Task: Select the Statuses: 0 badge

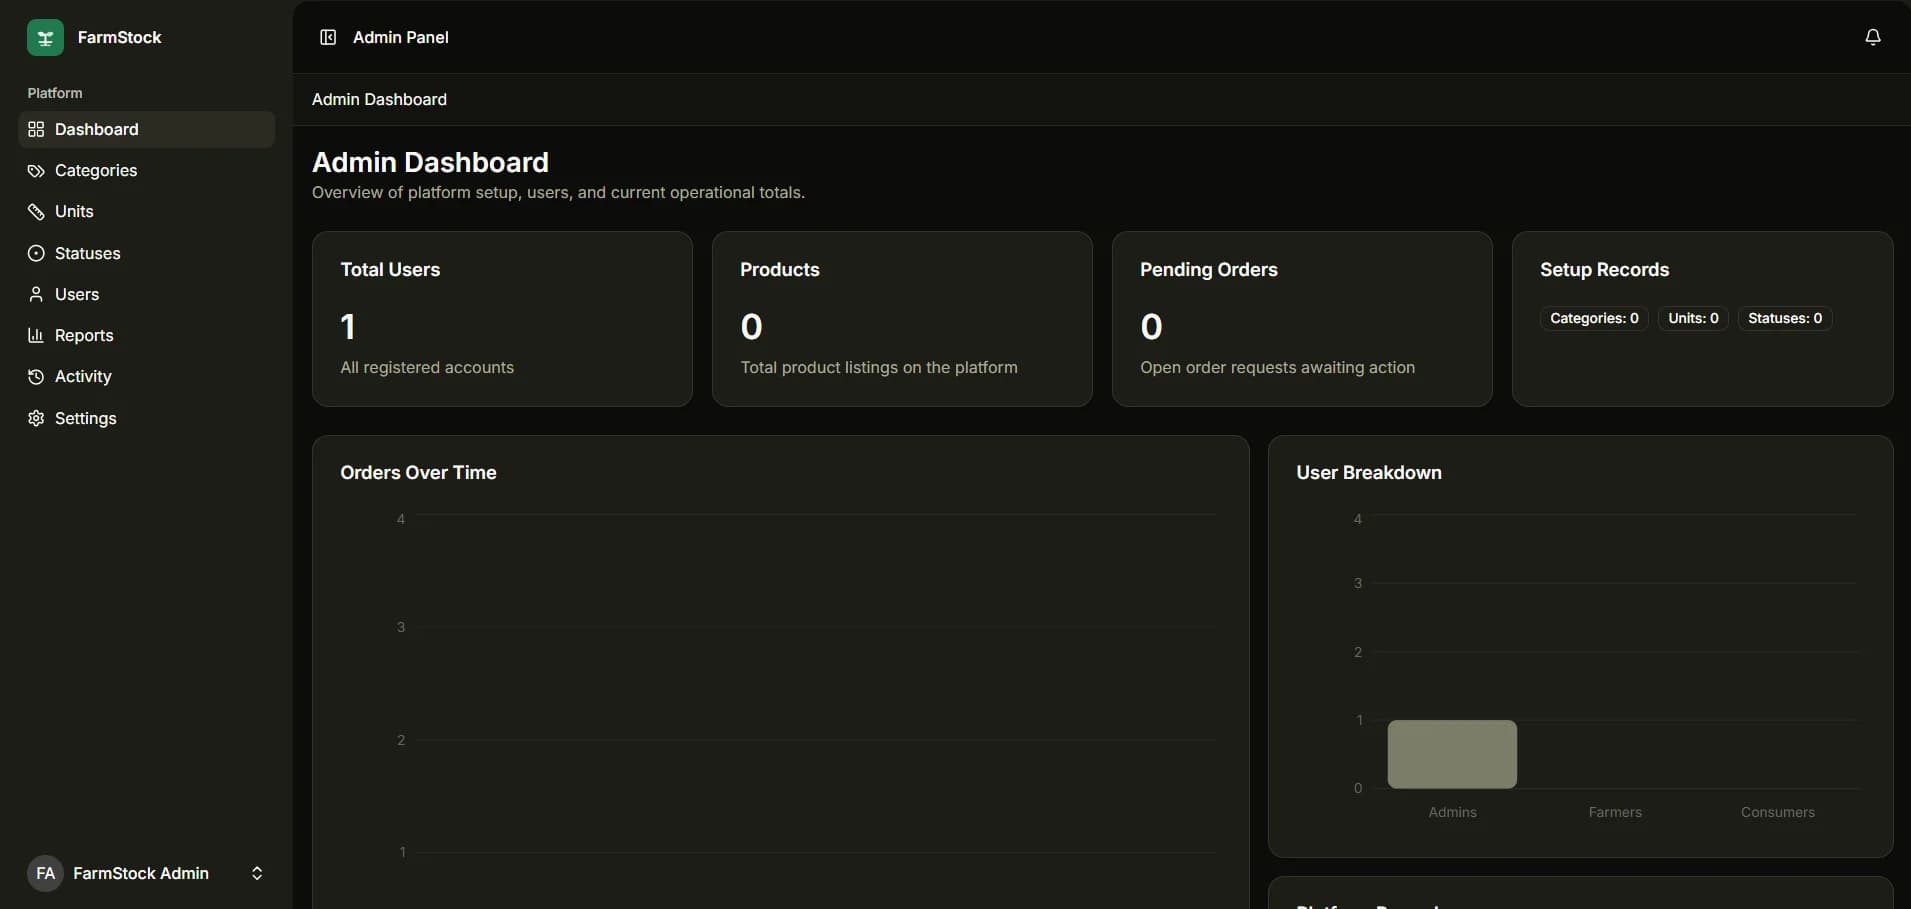Action: (1785, 318)
